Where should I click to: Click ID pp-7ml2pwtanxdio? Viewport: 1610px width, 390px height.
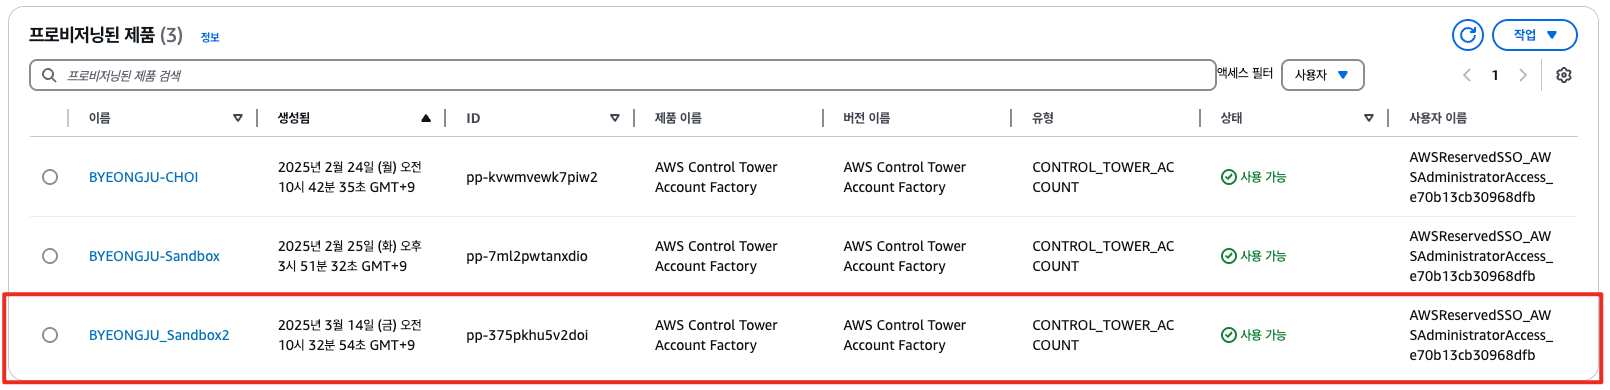[x=527, y=256]
